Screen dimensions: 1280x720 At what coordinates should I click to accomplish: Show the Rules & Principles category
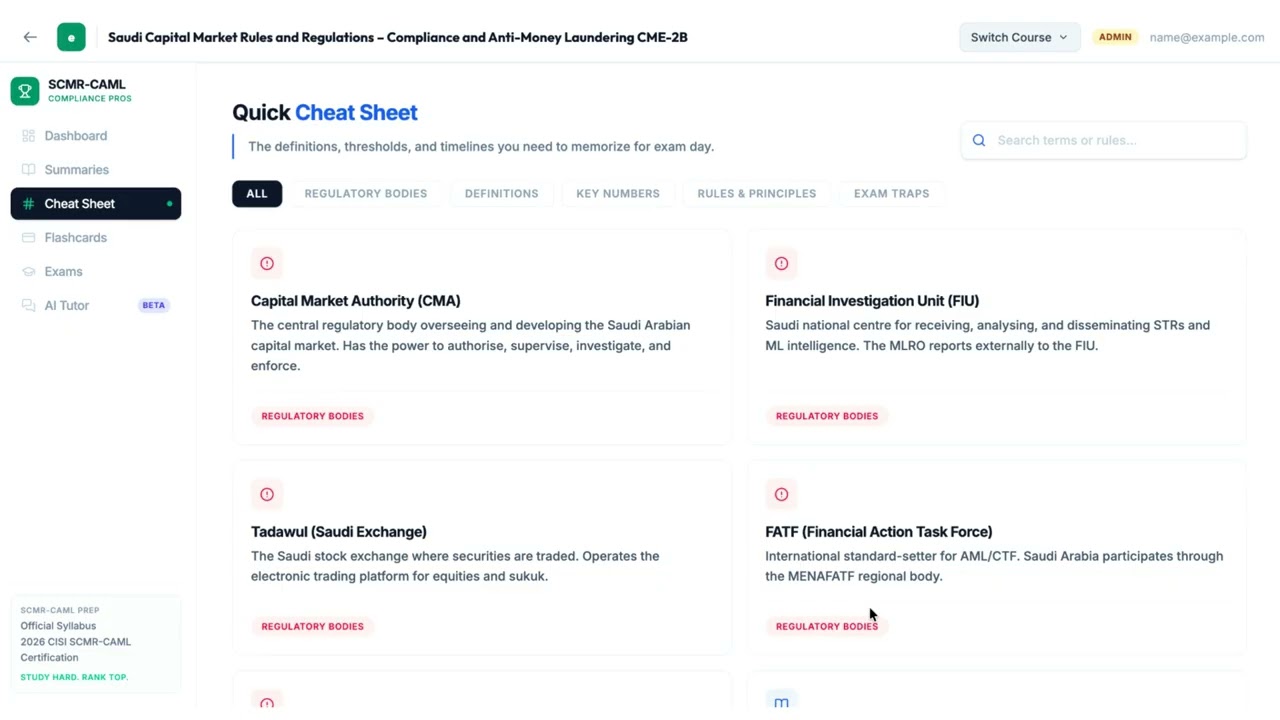click(756, 194)
